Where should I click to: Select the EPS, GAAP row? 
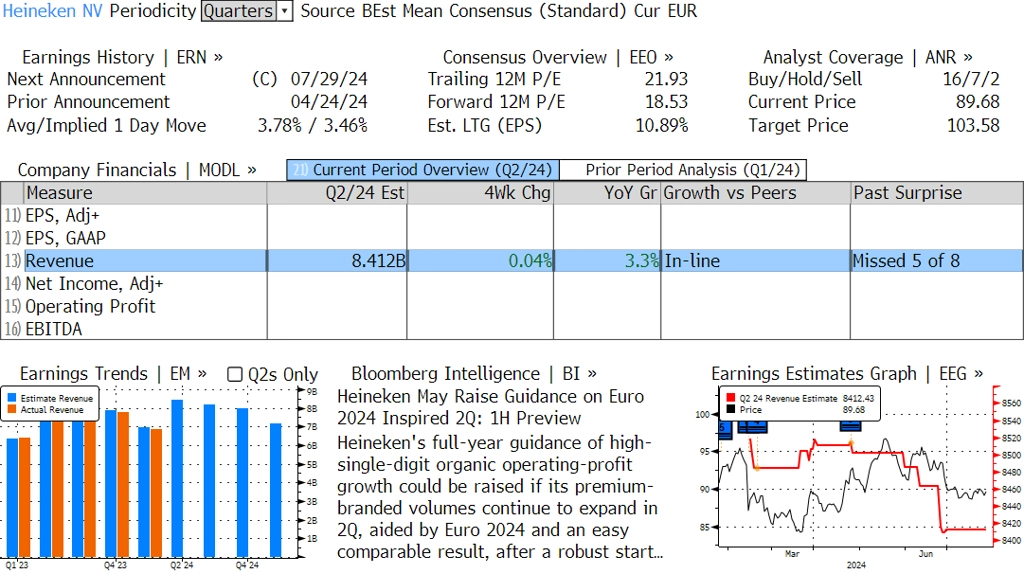(511, 238)
